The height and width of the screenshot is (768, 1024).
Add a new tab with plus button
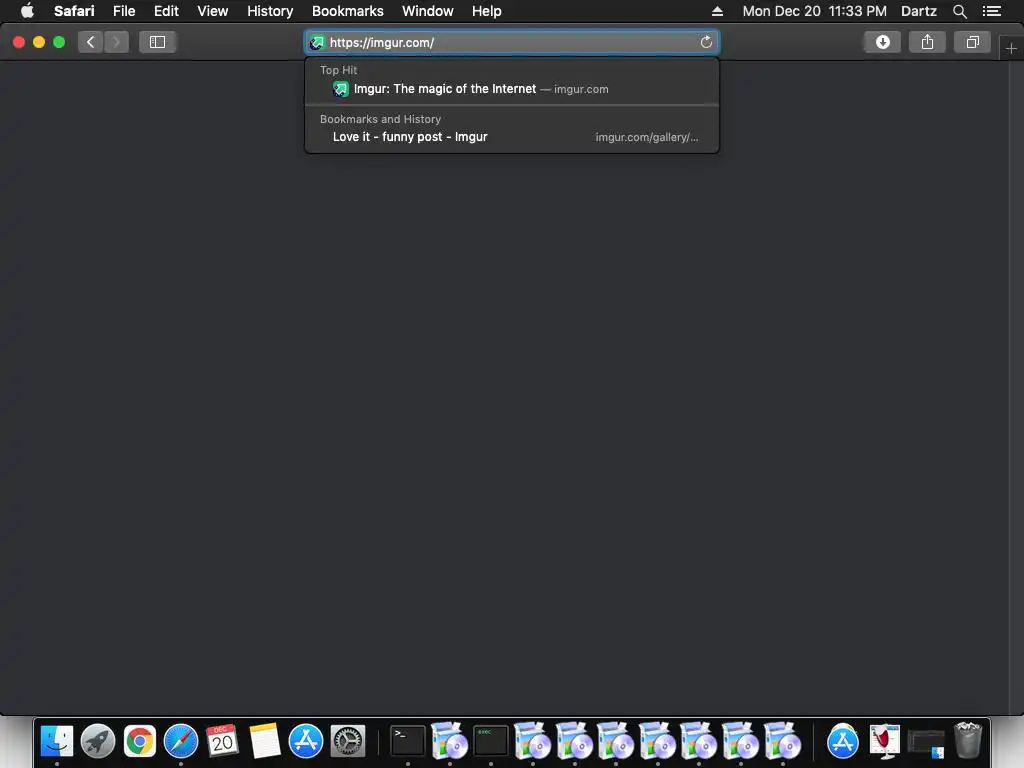(x=1011, y=48)
